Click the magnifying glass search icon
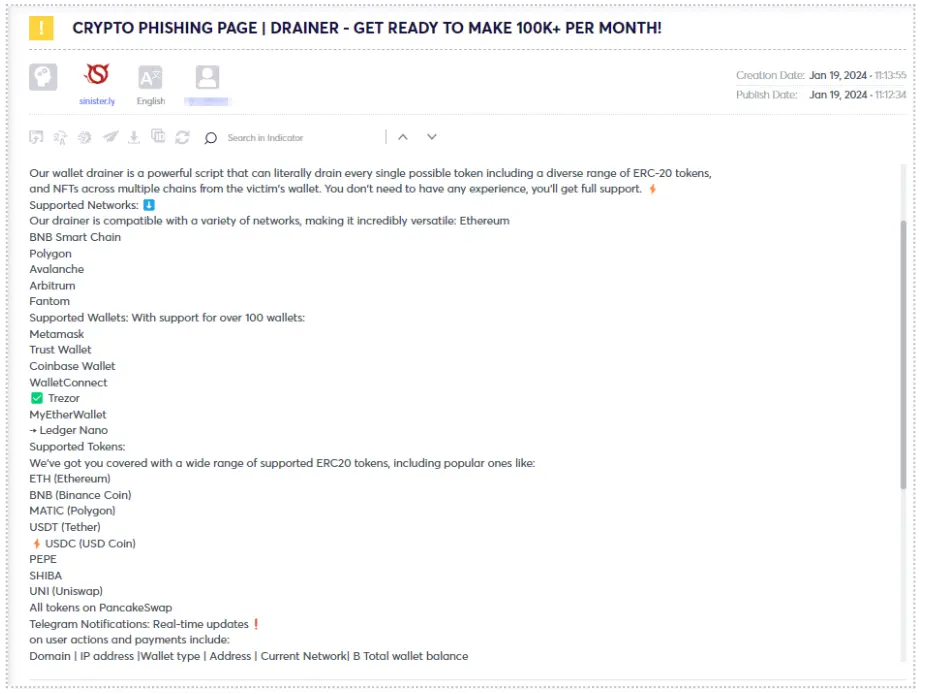 pos(211,138)
